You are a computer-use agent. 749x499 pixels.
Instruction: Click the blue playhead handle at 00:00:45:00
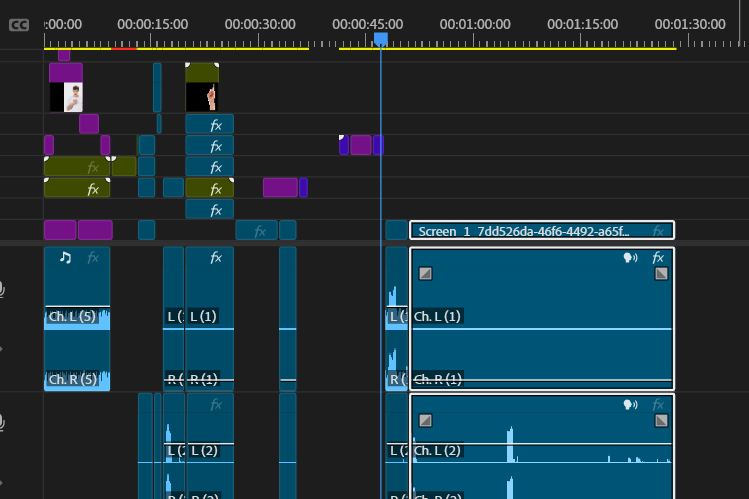[381, 39]
